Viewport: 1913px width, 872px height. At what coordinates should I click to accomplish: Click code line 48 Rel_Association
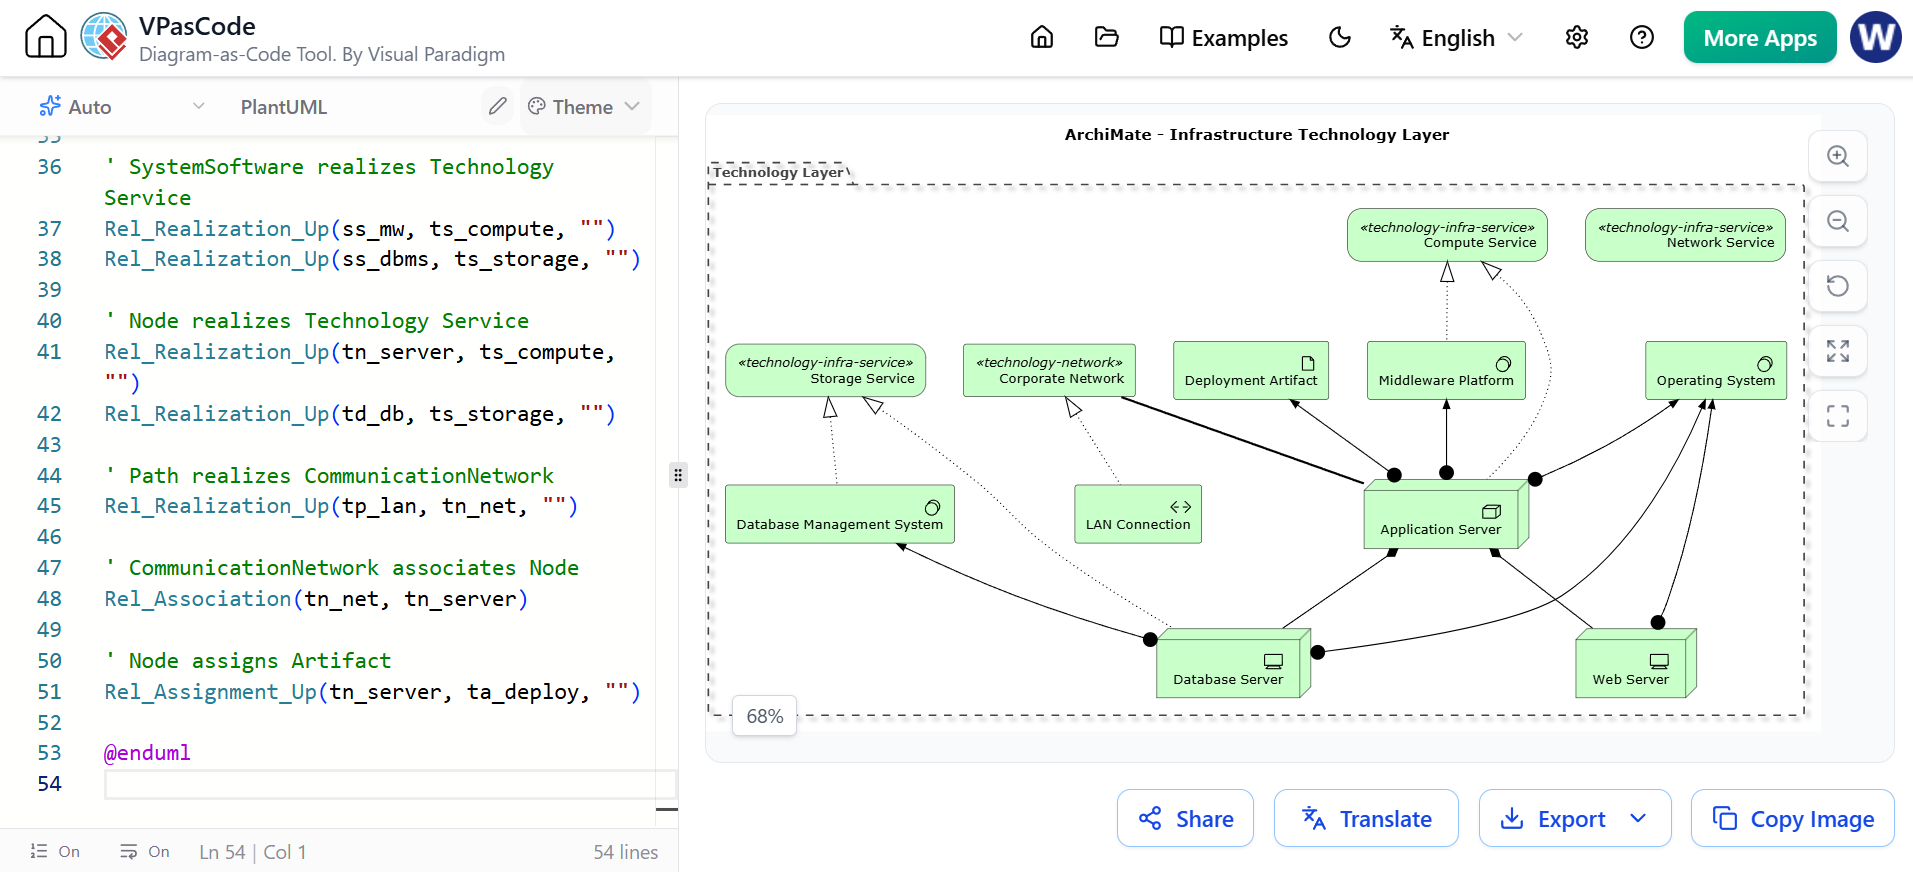(x=316, y=599)
